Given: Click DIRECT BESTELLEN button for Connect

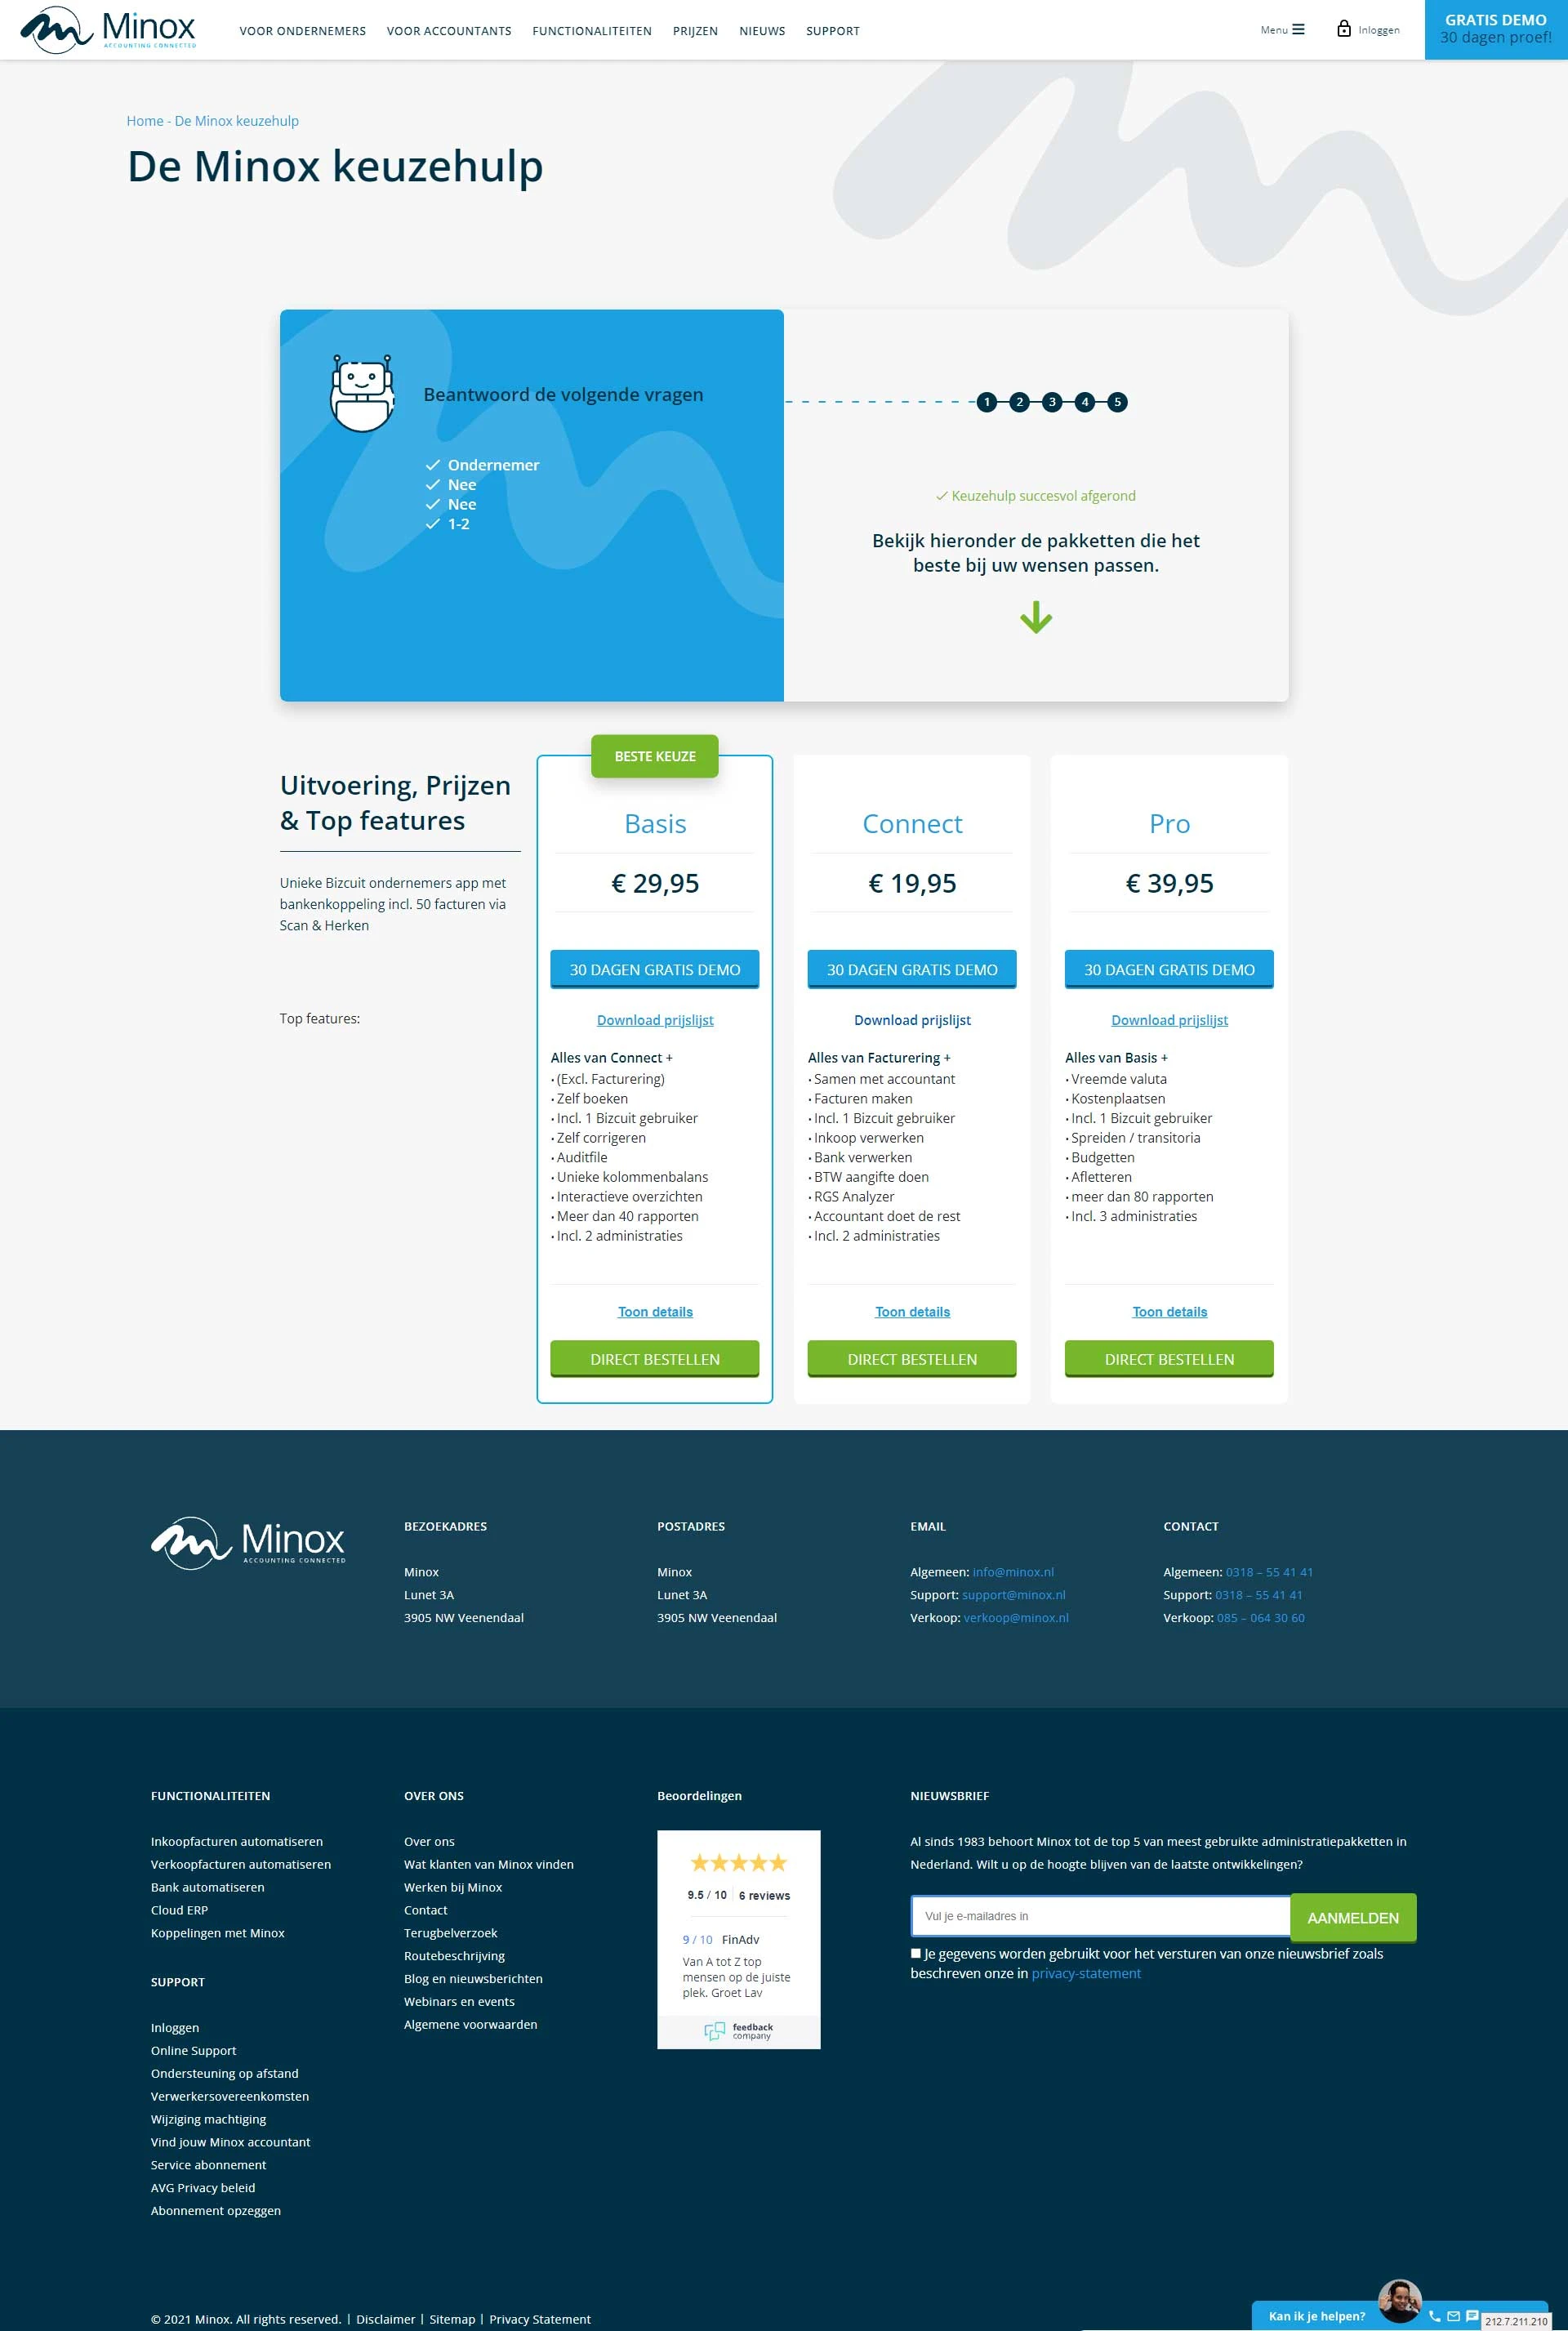Looking at the screenshot, I should pyautogui.click(x=911, y=1360).
